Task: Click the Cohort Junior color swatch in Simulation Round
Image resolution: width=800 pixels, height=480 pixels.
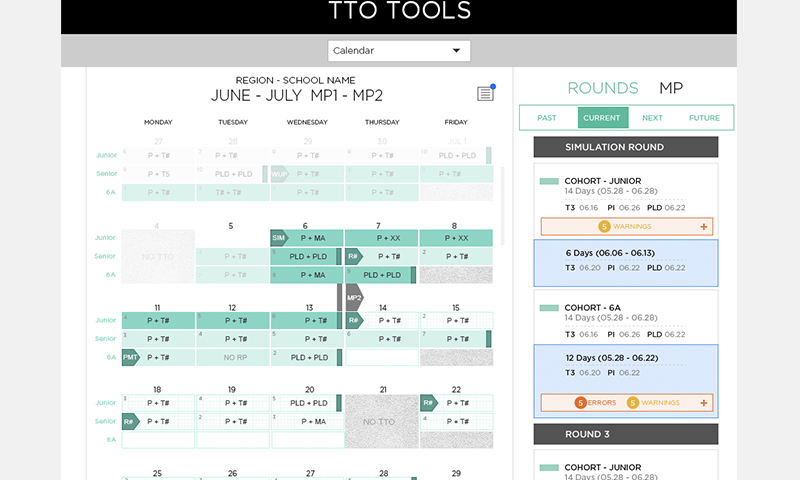Action: [x=549, y=181]
